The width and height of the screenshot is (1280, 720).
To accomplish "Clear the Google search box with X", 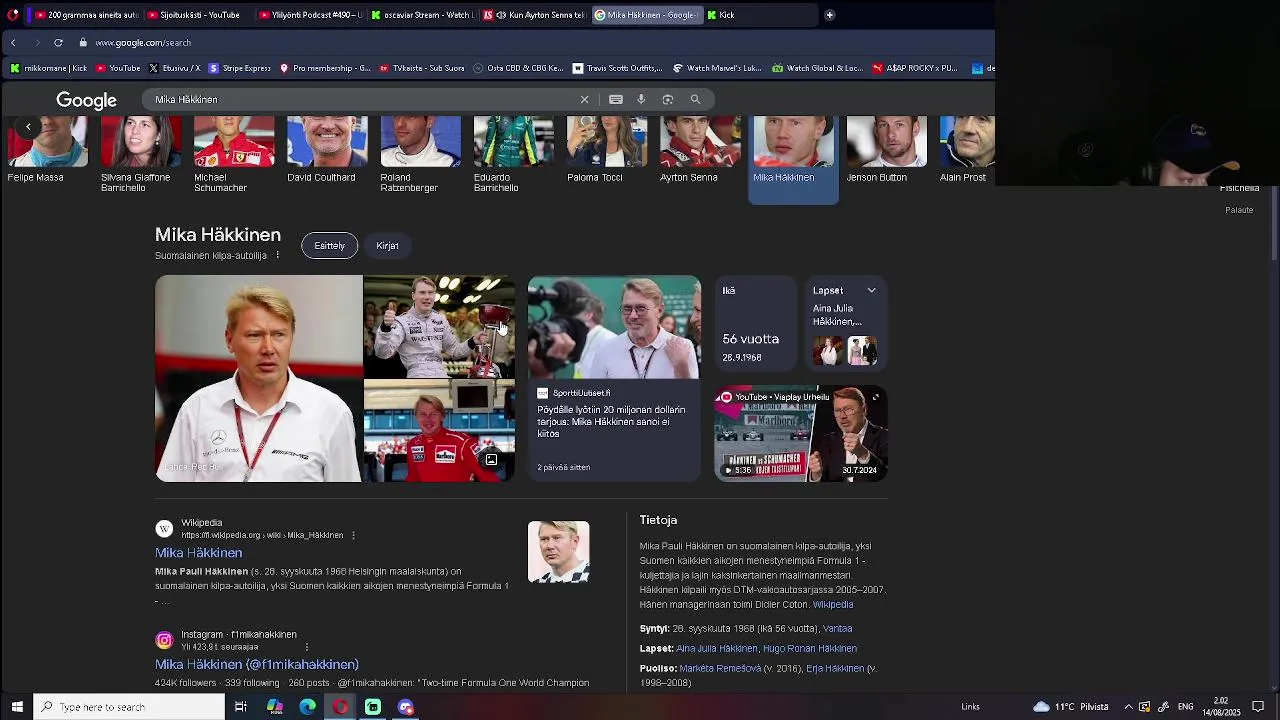I will (585, 100).
